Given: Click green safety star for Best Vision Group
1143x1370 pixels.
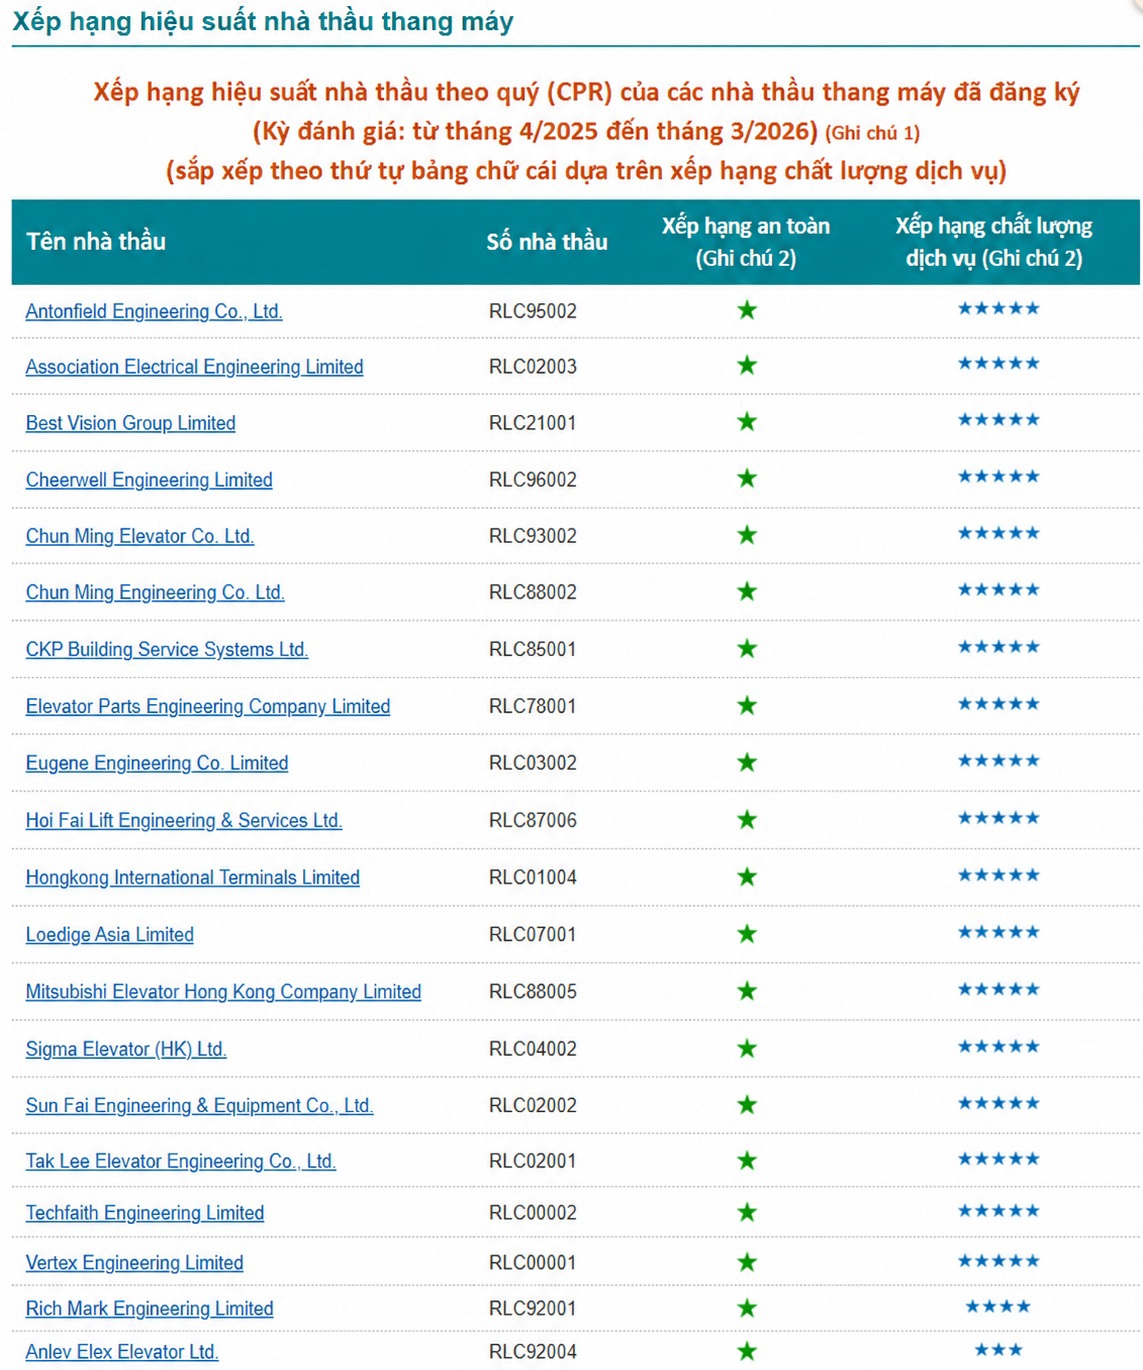Looking at the screenshot, I should point(747,422).
